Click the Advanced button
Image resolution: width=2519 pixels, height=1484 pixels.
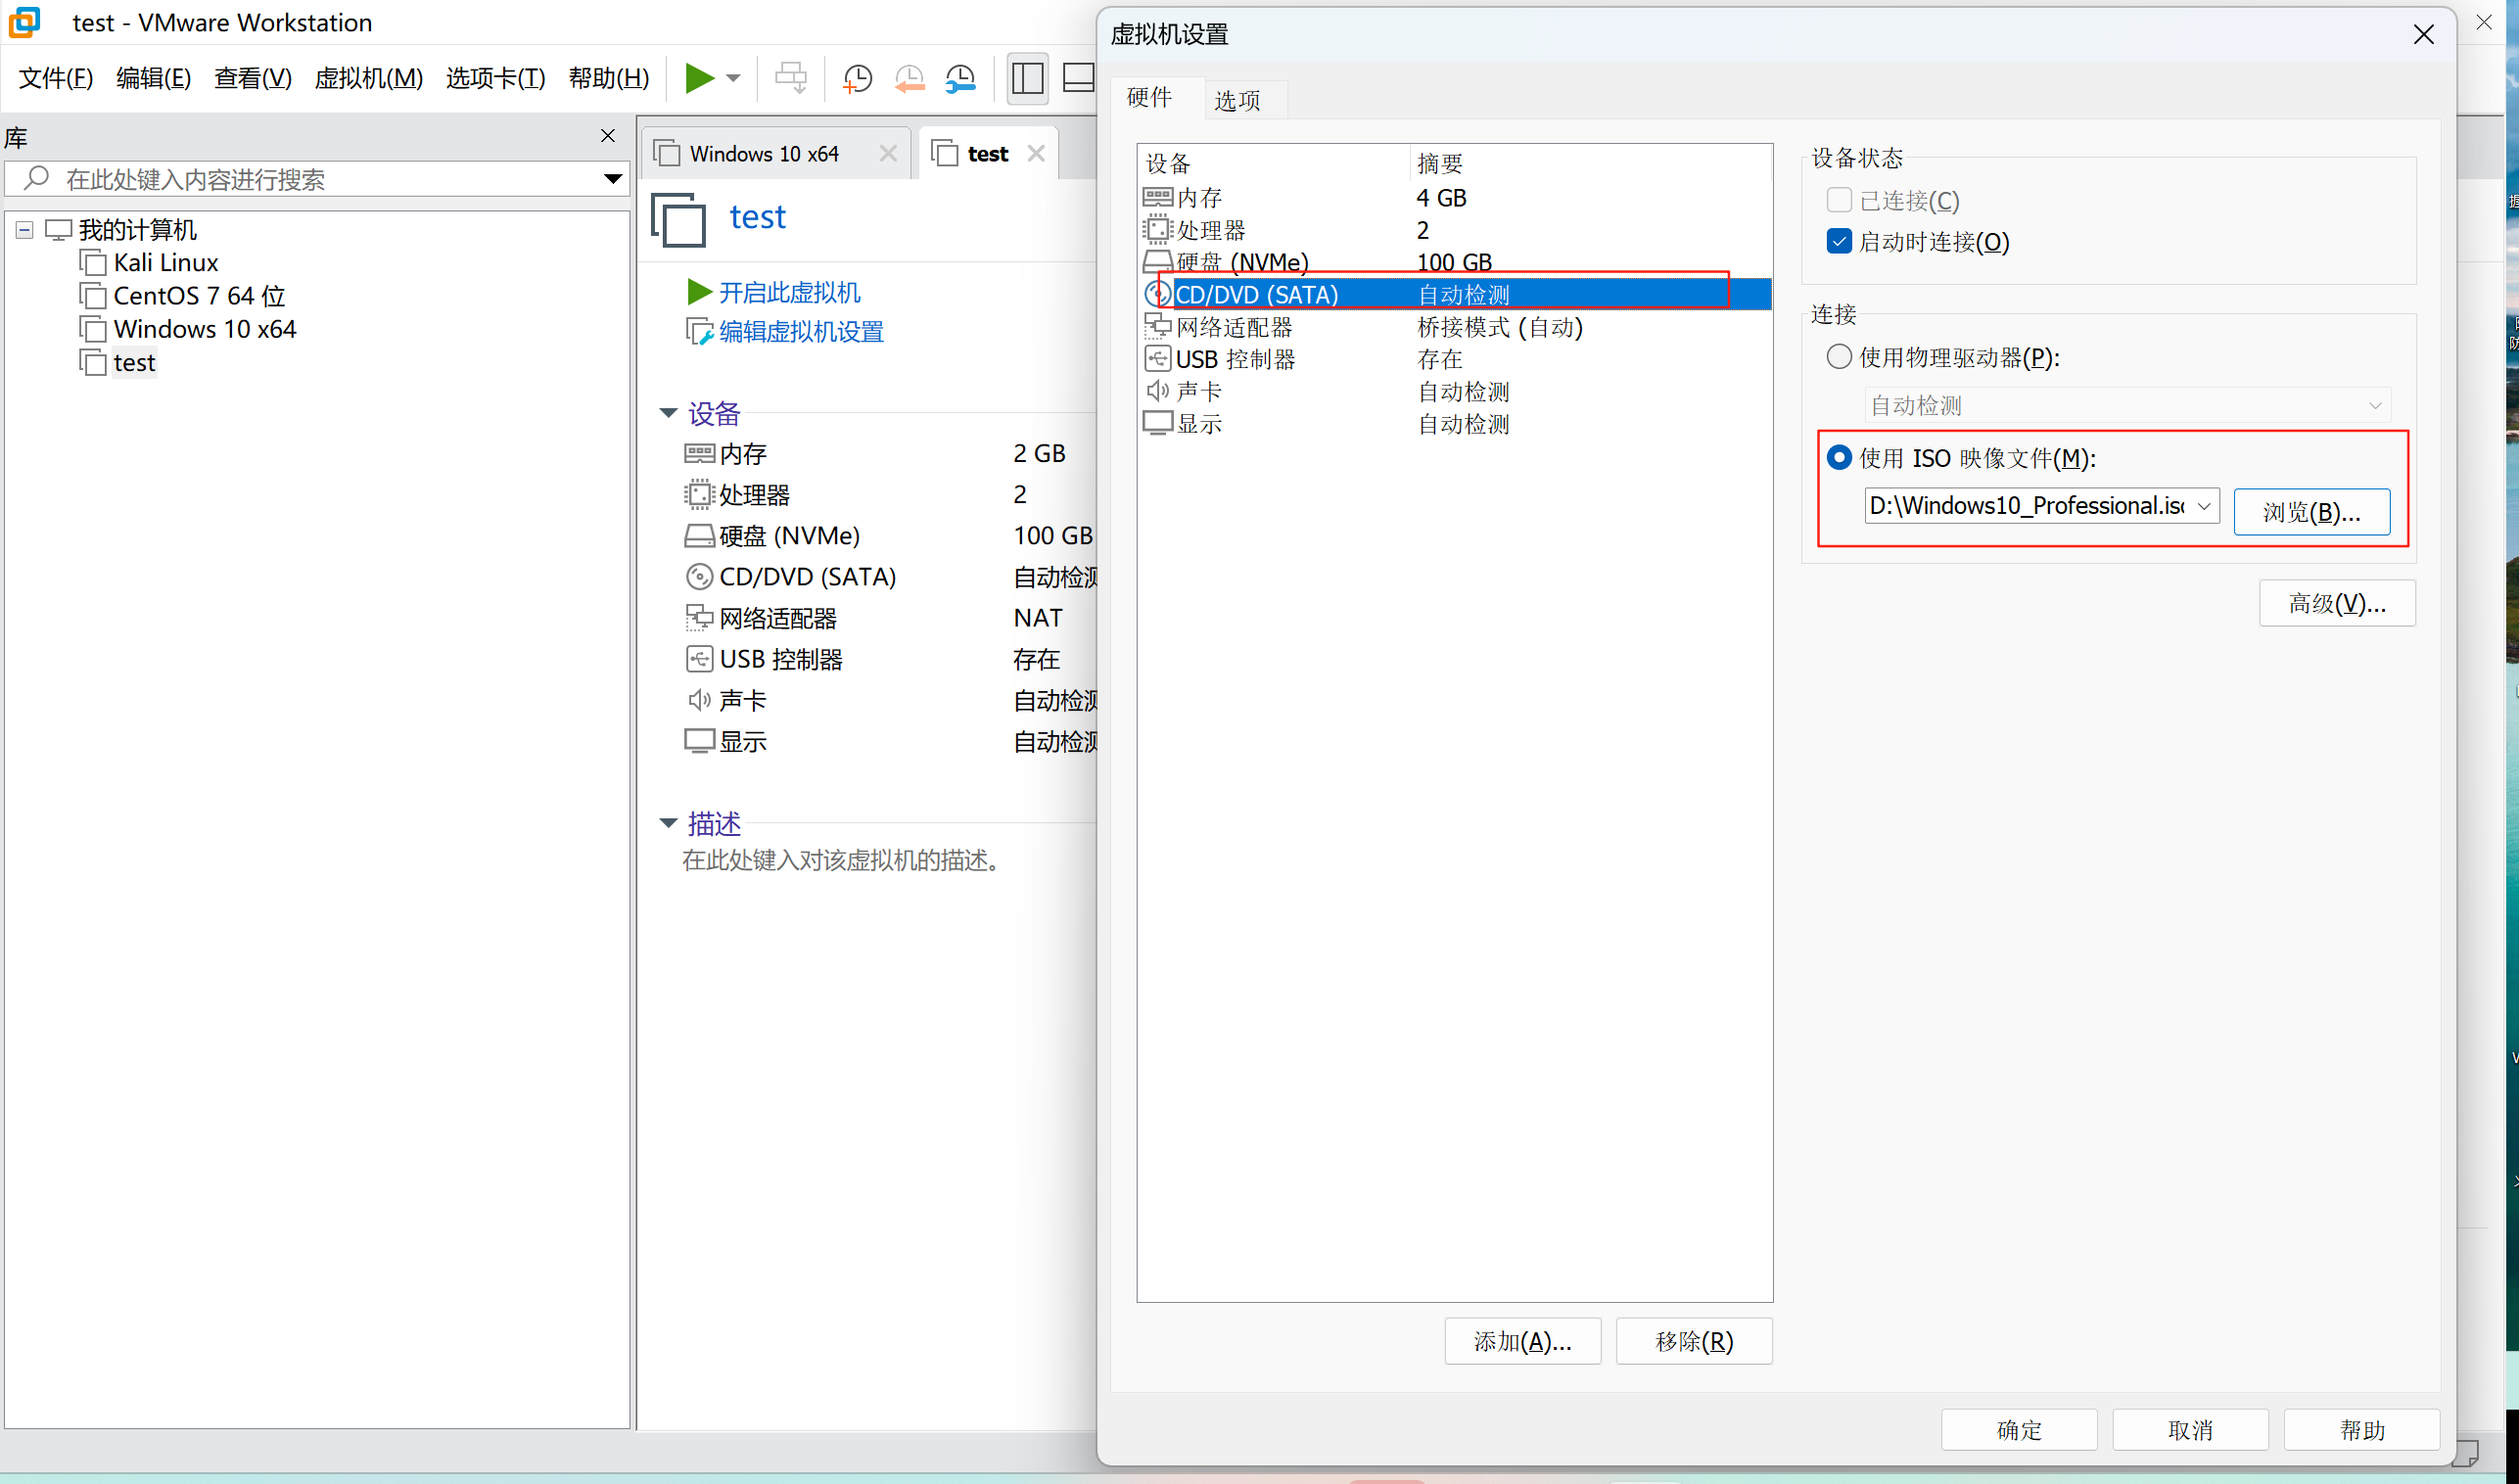pos(2336,603)
